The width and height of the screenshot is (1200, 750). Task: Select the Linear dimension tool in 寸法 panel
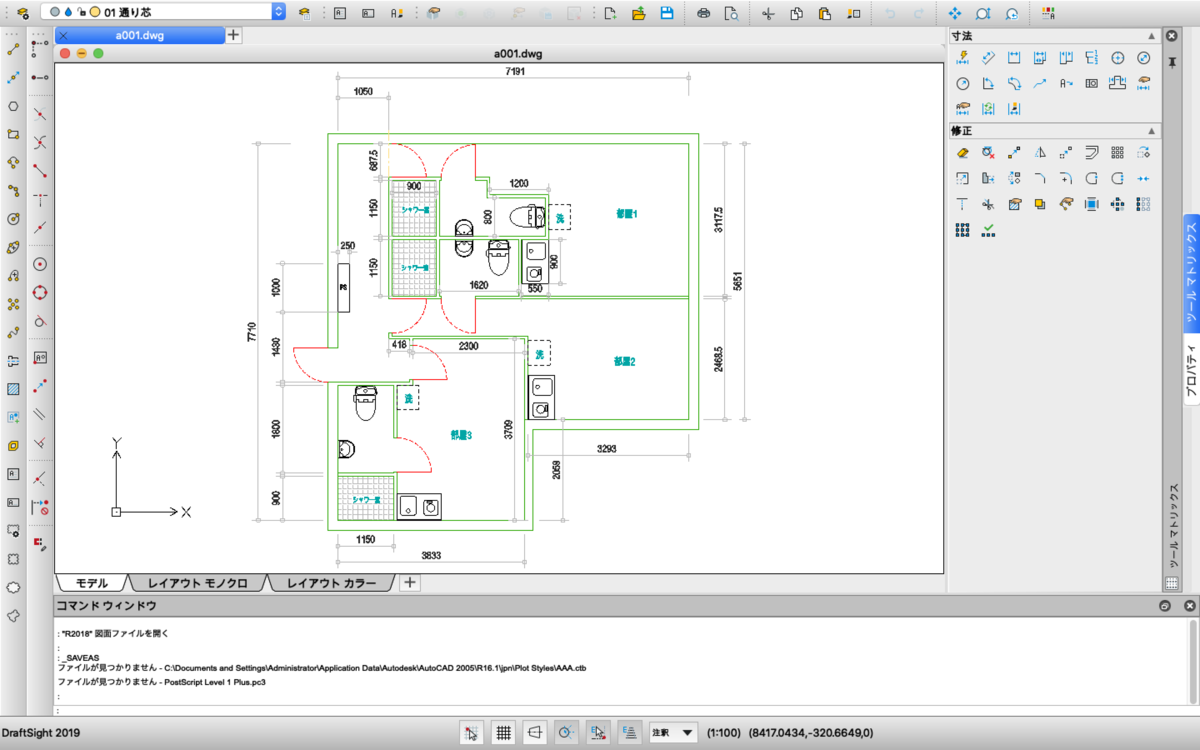(x=1014, y=58)
